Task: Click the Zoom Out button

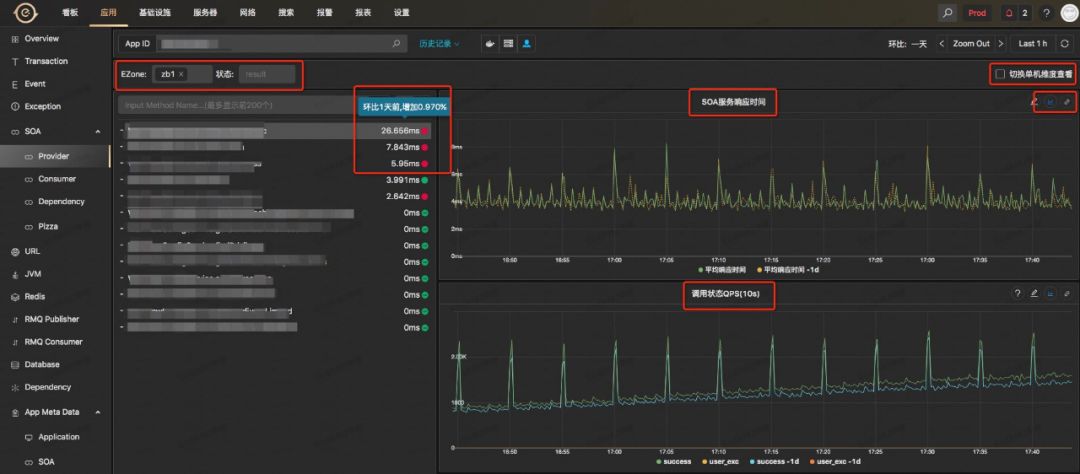Action: 970,44
